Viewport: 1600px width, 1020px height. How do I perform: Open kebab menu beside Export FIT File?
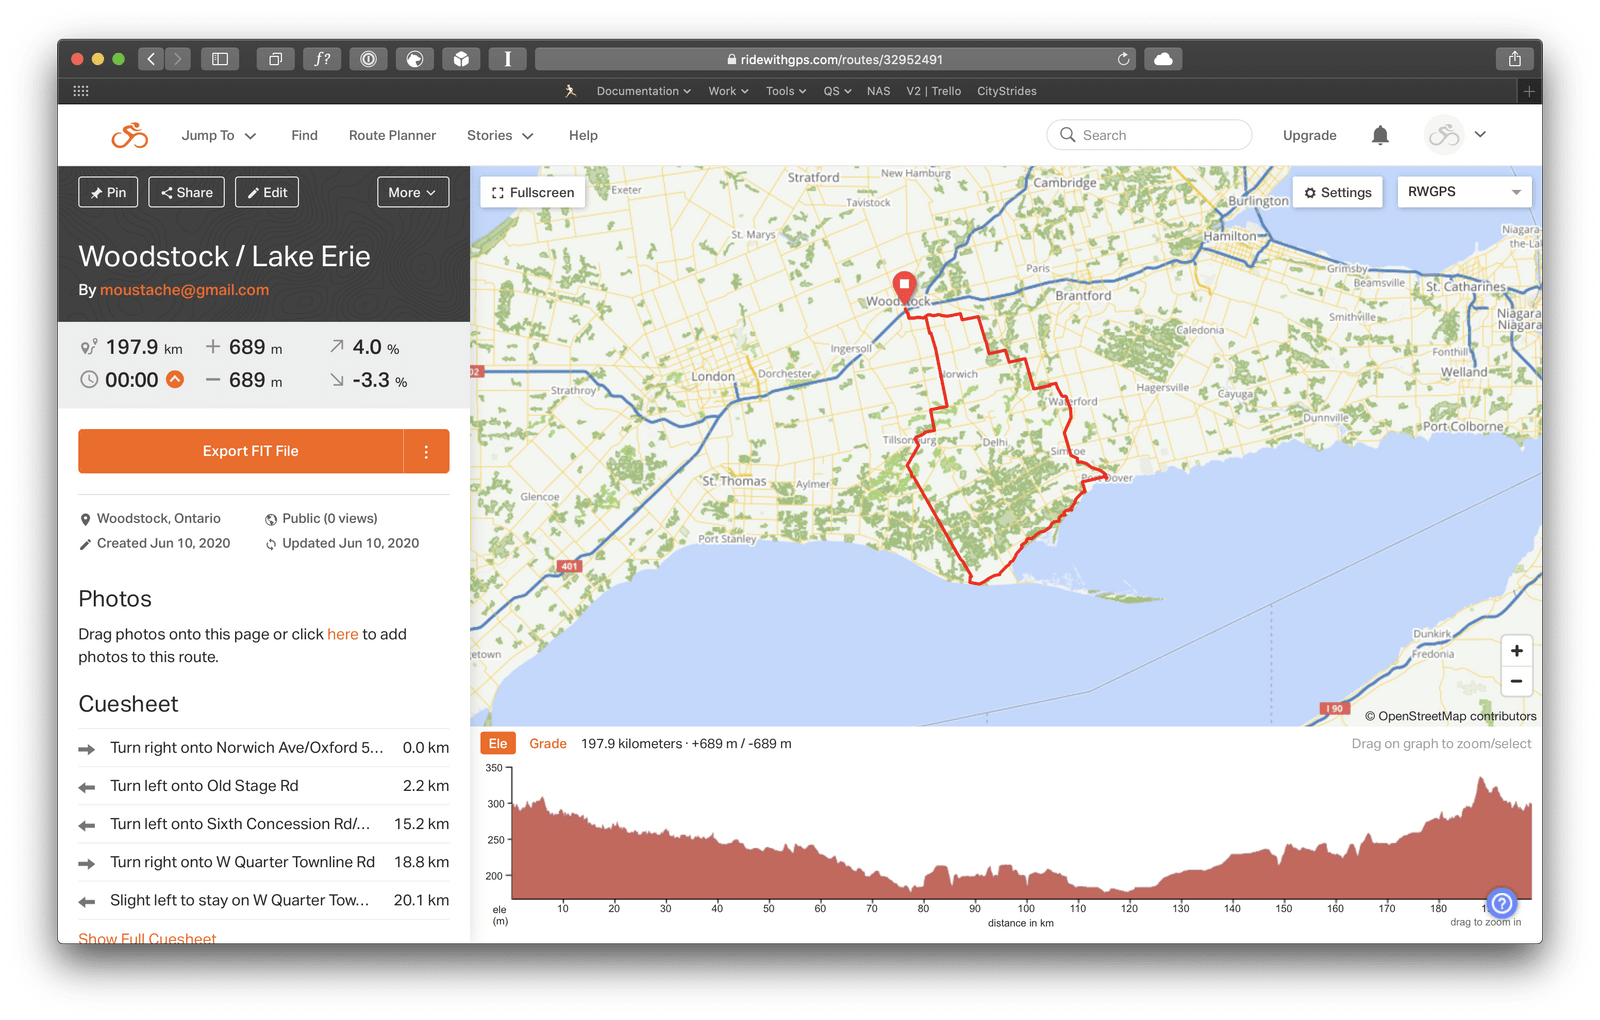point(427,451)
